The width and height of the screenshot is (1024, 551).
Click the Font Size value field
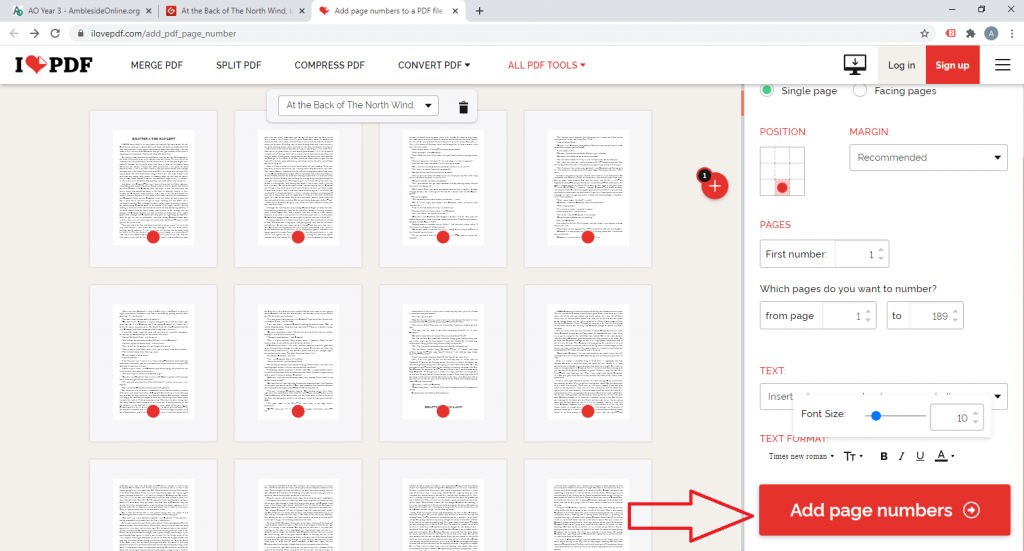(x=955, y=418)
